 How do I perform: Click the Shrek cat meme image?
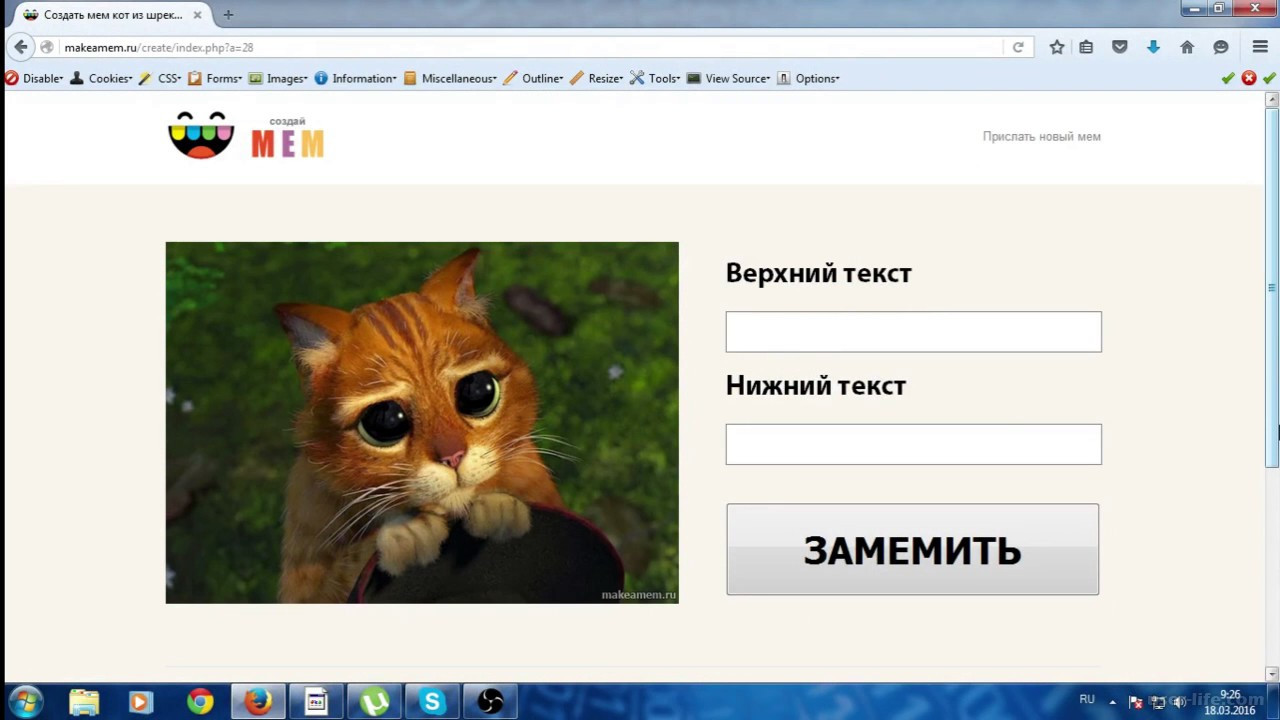pos(422,422)
